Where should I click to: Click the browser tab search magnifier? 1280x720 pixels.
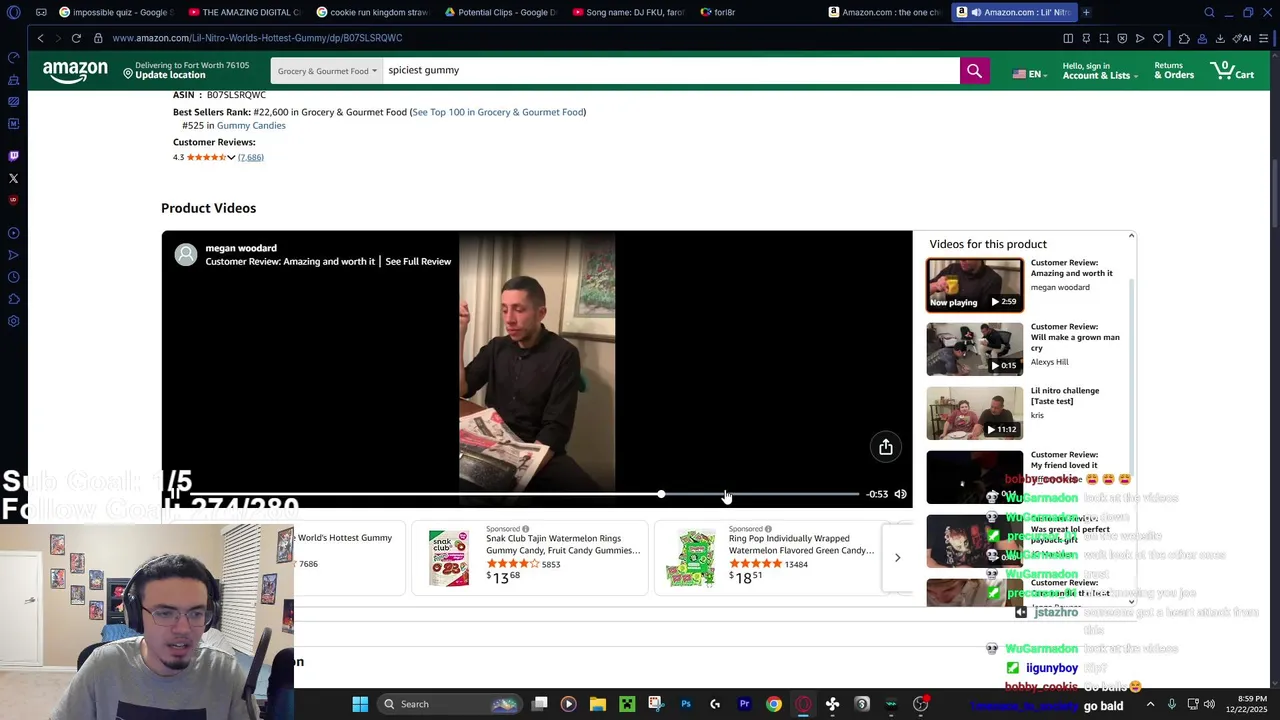pyautogui.click(x=1209, y=12)
